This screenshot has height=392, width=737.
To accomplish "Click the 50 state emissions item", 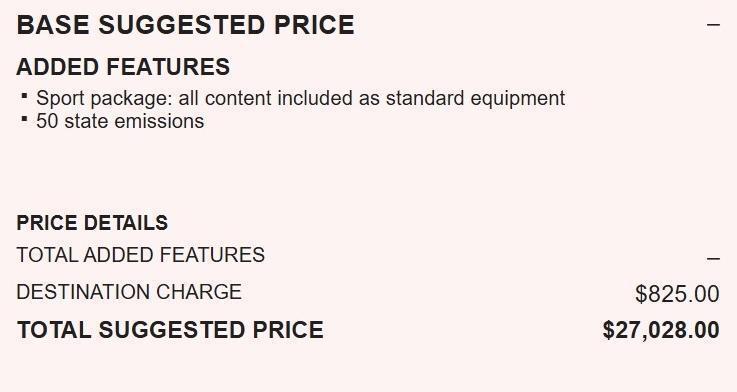I will [x=120, y=121].
